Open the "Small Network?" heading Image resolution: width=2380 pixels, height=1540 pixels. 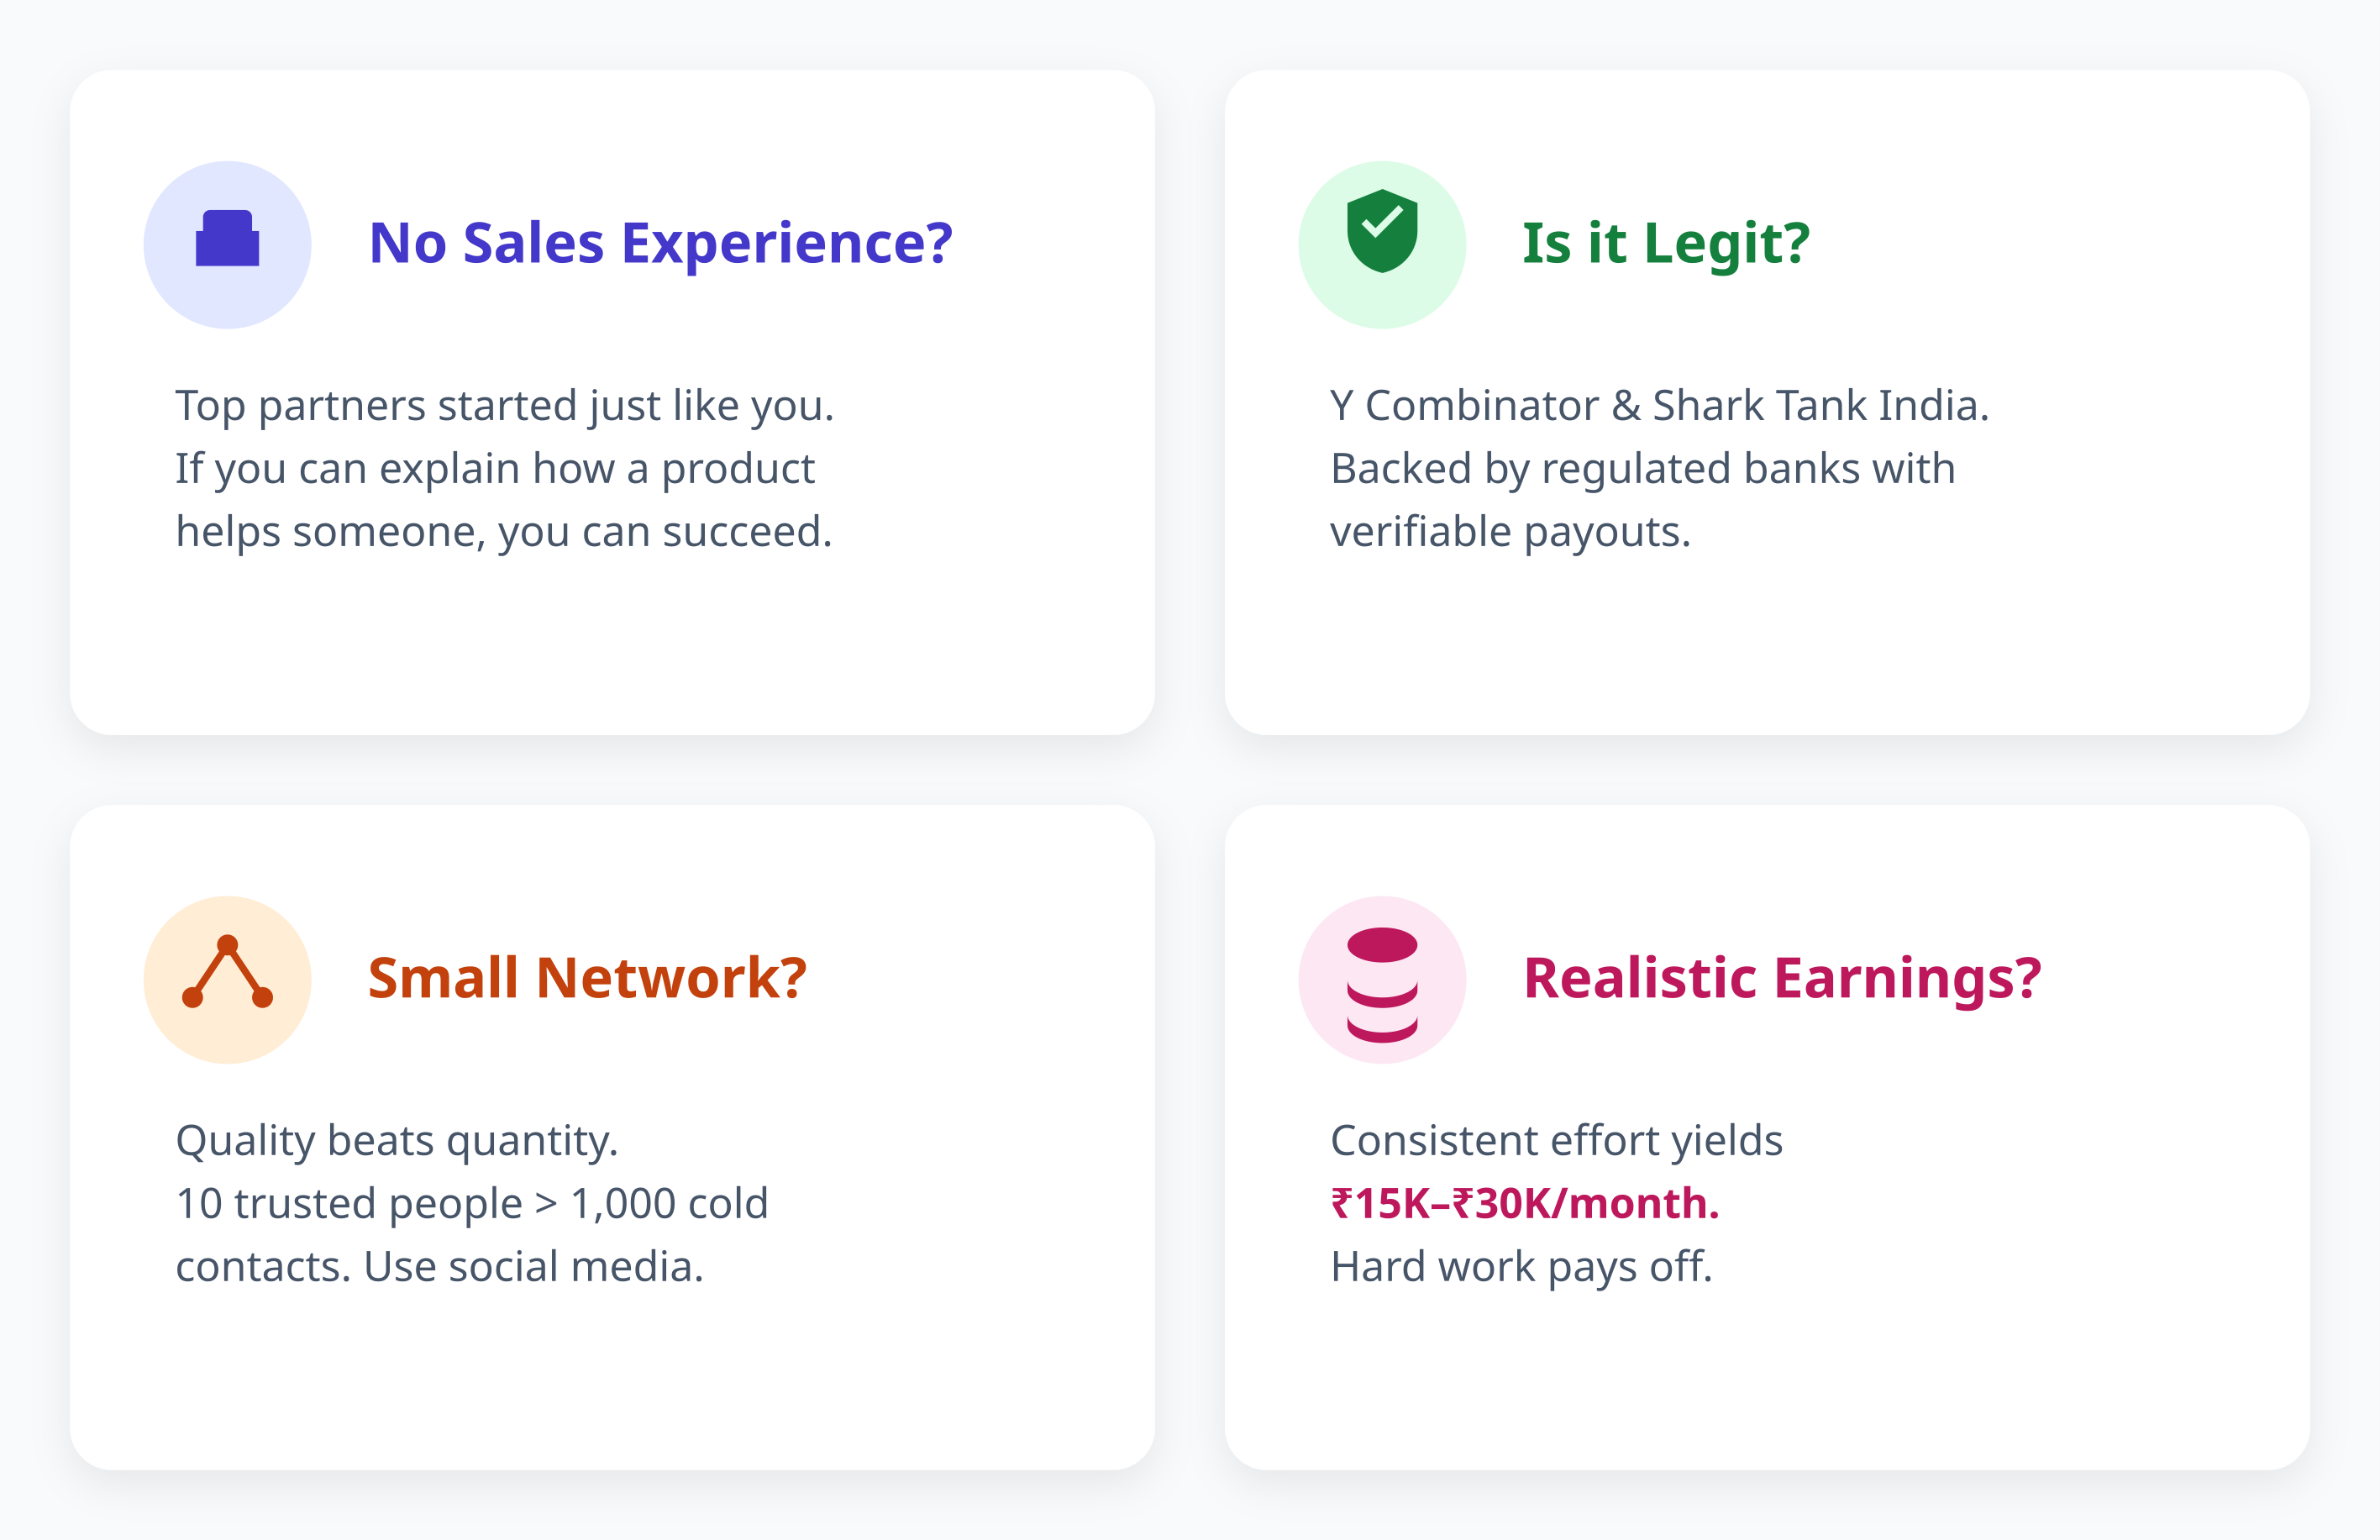click(587, 978)
